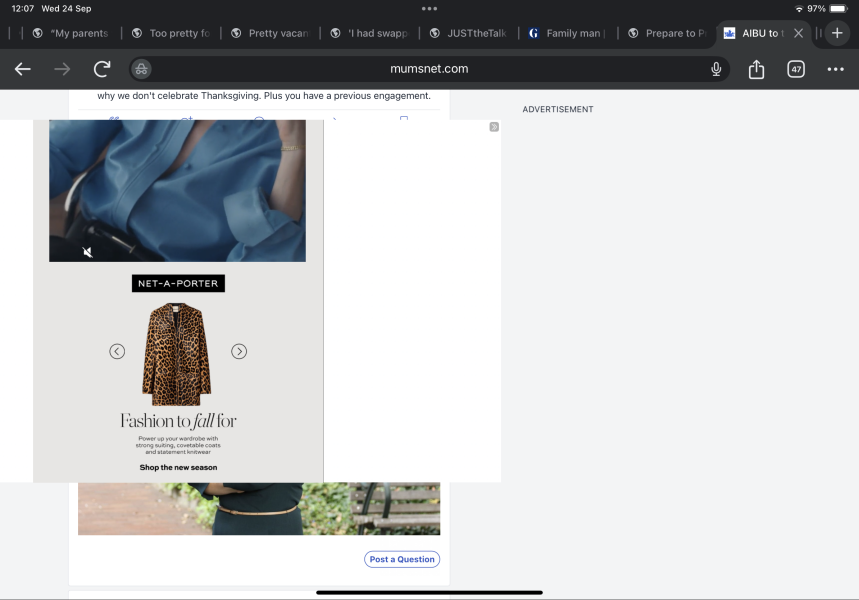Show previous item with the left carousel chevron
This screenshot has height=600, width=859.
pyautogui.click(x=117, y=351)
